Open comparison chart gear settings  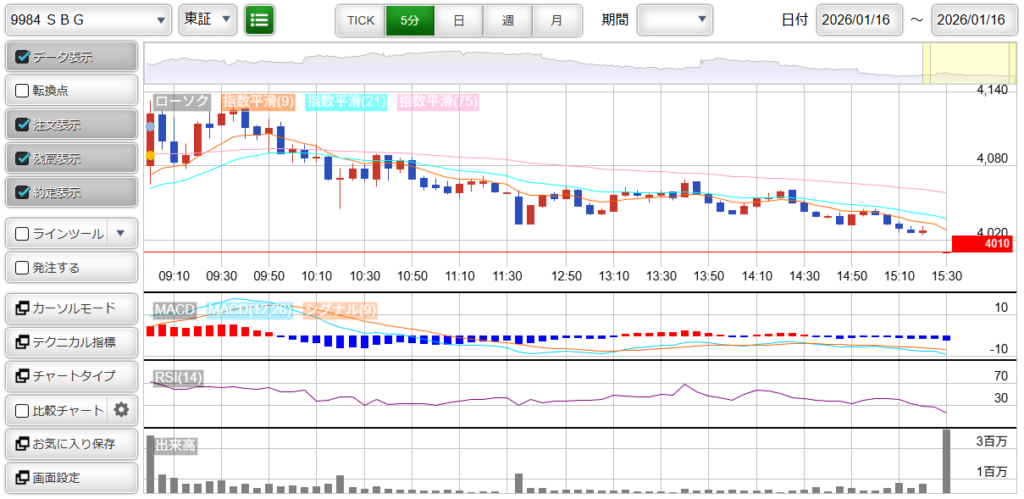point(121,409)
